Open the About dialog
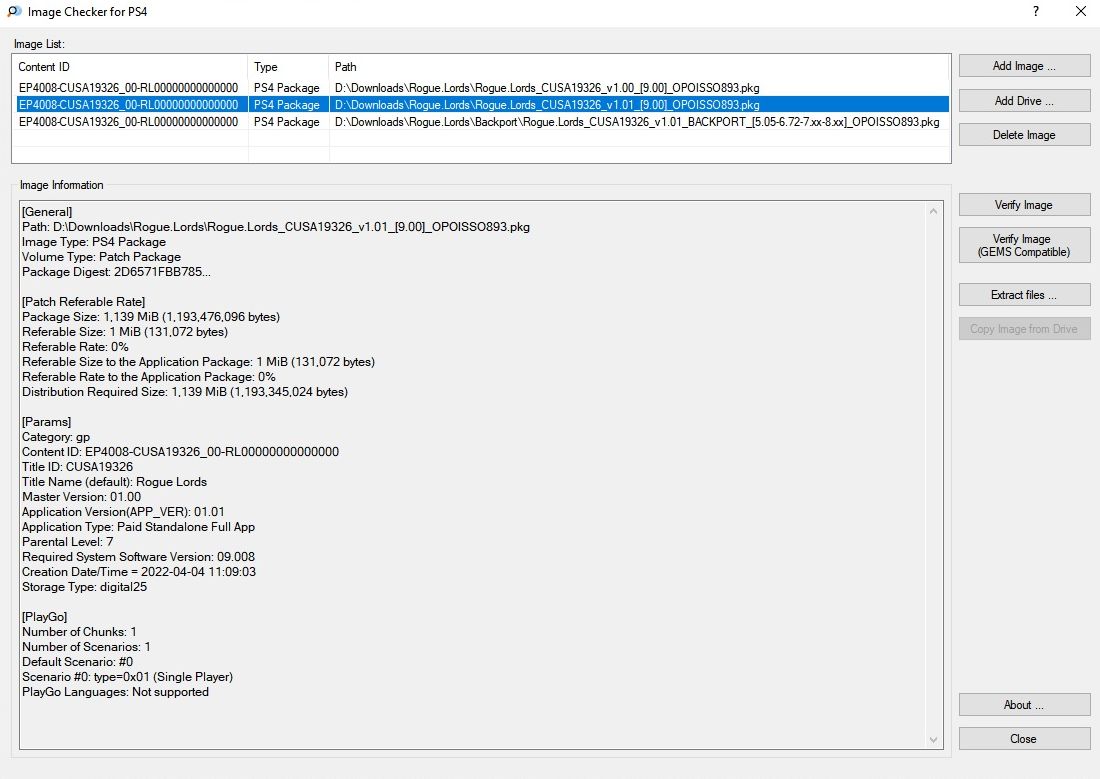1100x779 pixels. 1024,705
